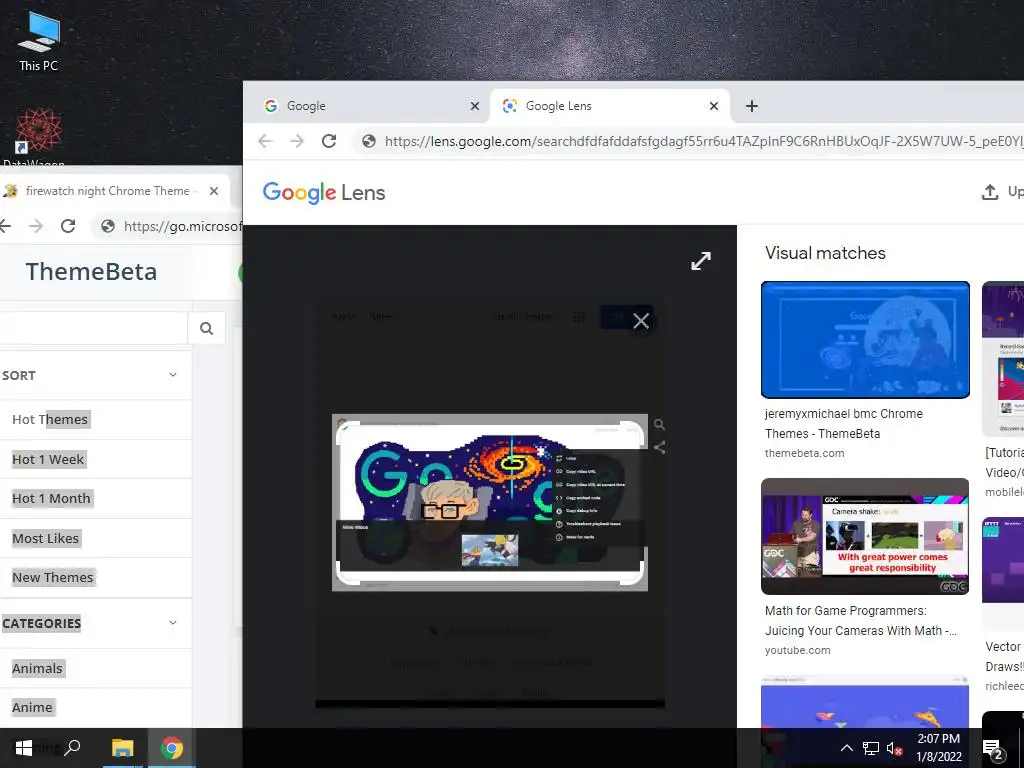Go back in Google Lens window
The height and width of the screenshot is (768, 1024).
pos(265,141)
